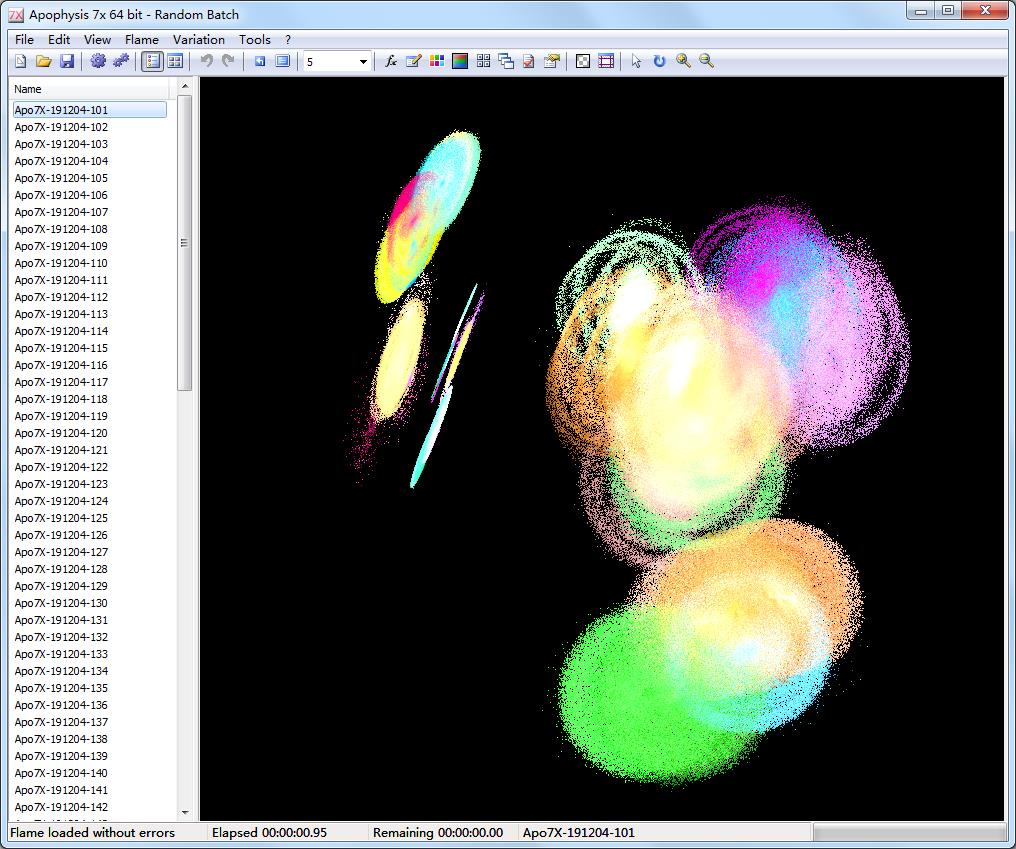Toggle full-screen preview mode
Screen dimensions: 1016x849
tap(283, 61)
